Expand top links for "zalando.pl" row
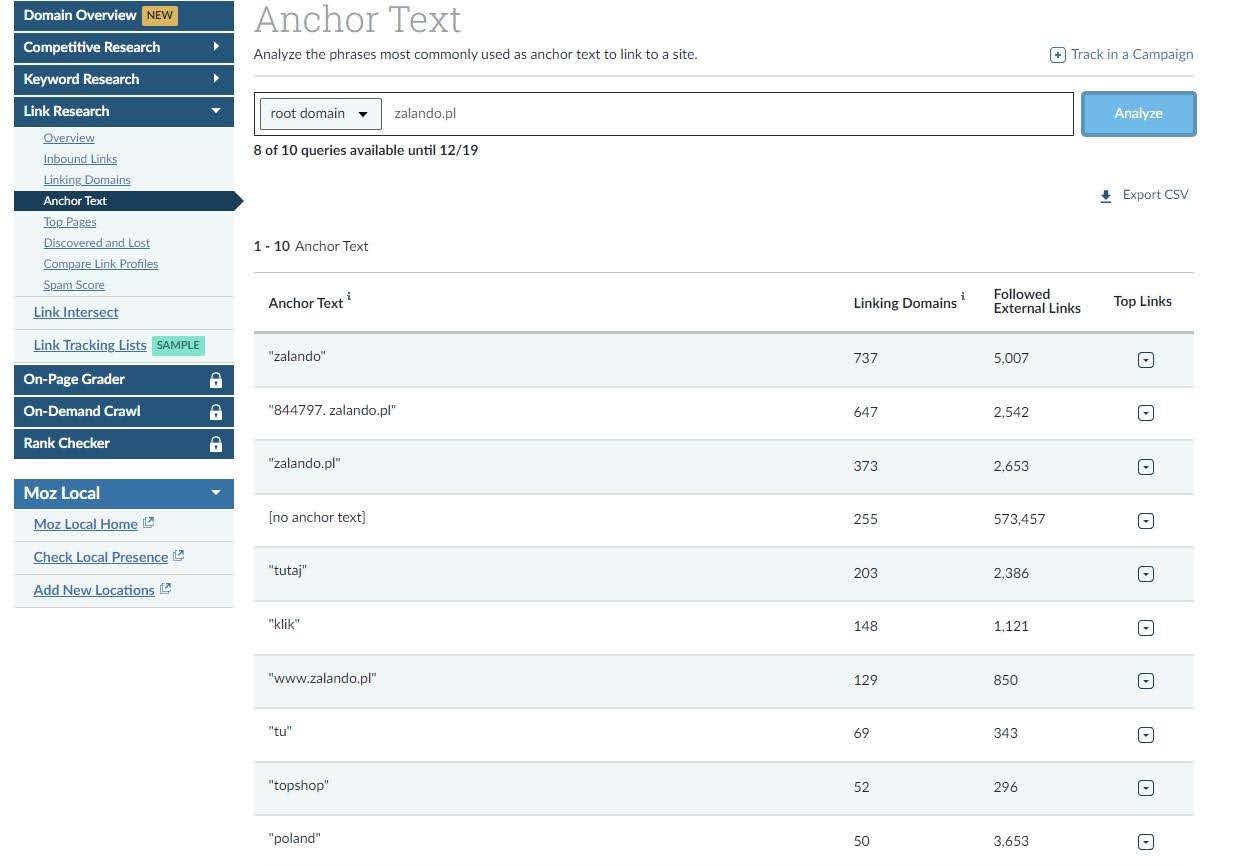The image size is (1249, 866). click(x=1146, y=467)
